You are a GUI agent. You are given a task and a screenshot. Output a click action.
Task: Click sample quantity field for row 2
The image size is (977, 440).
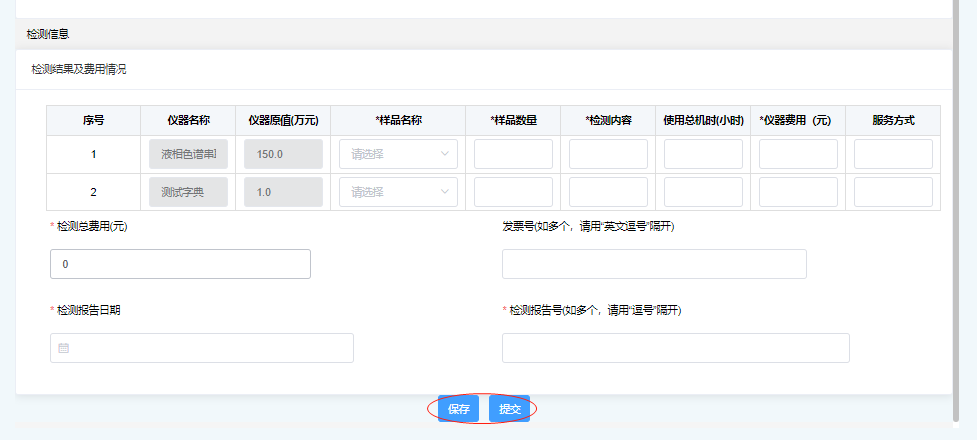coord(513,192)
